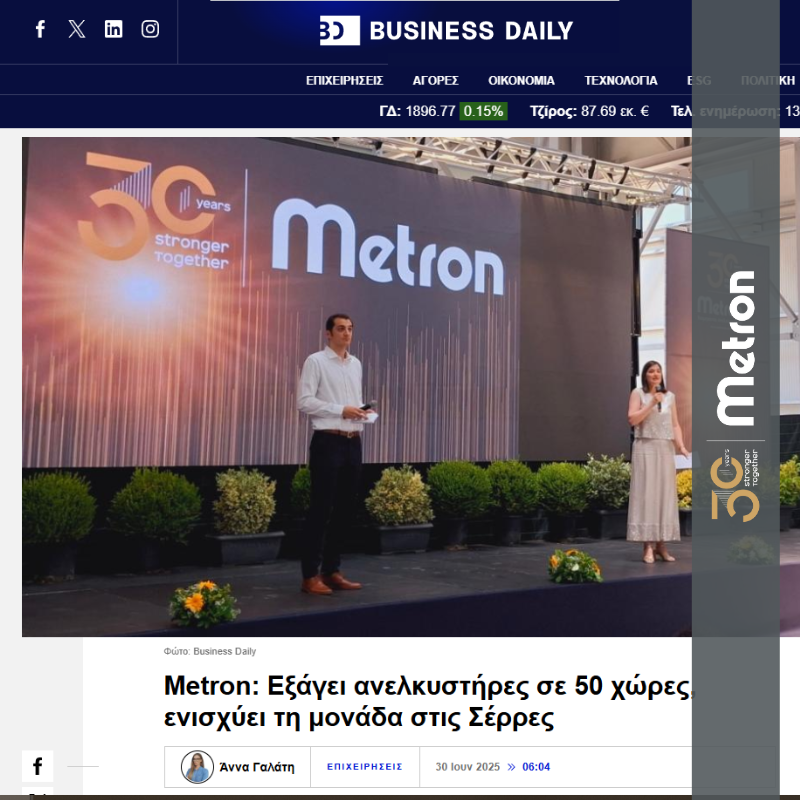Open the LinkedIn icon in the header
Image resolution: width=800 pixels, height=800 pixels.
click(x=113, y=29)
